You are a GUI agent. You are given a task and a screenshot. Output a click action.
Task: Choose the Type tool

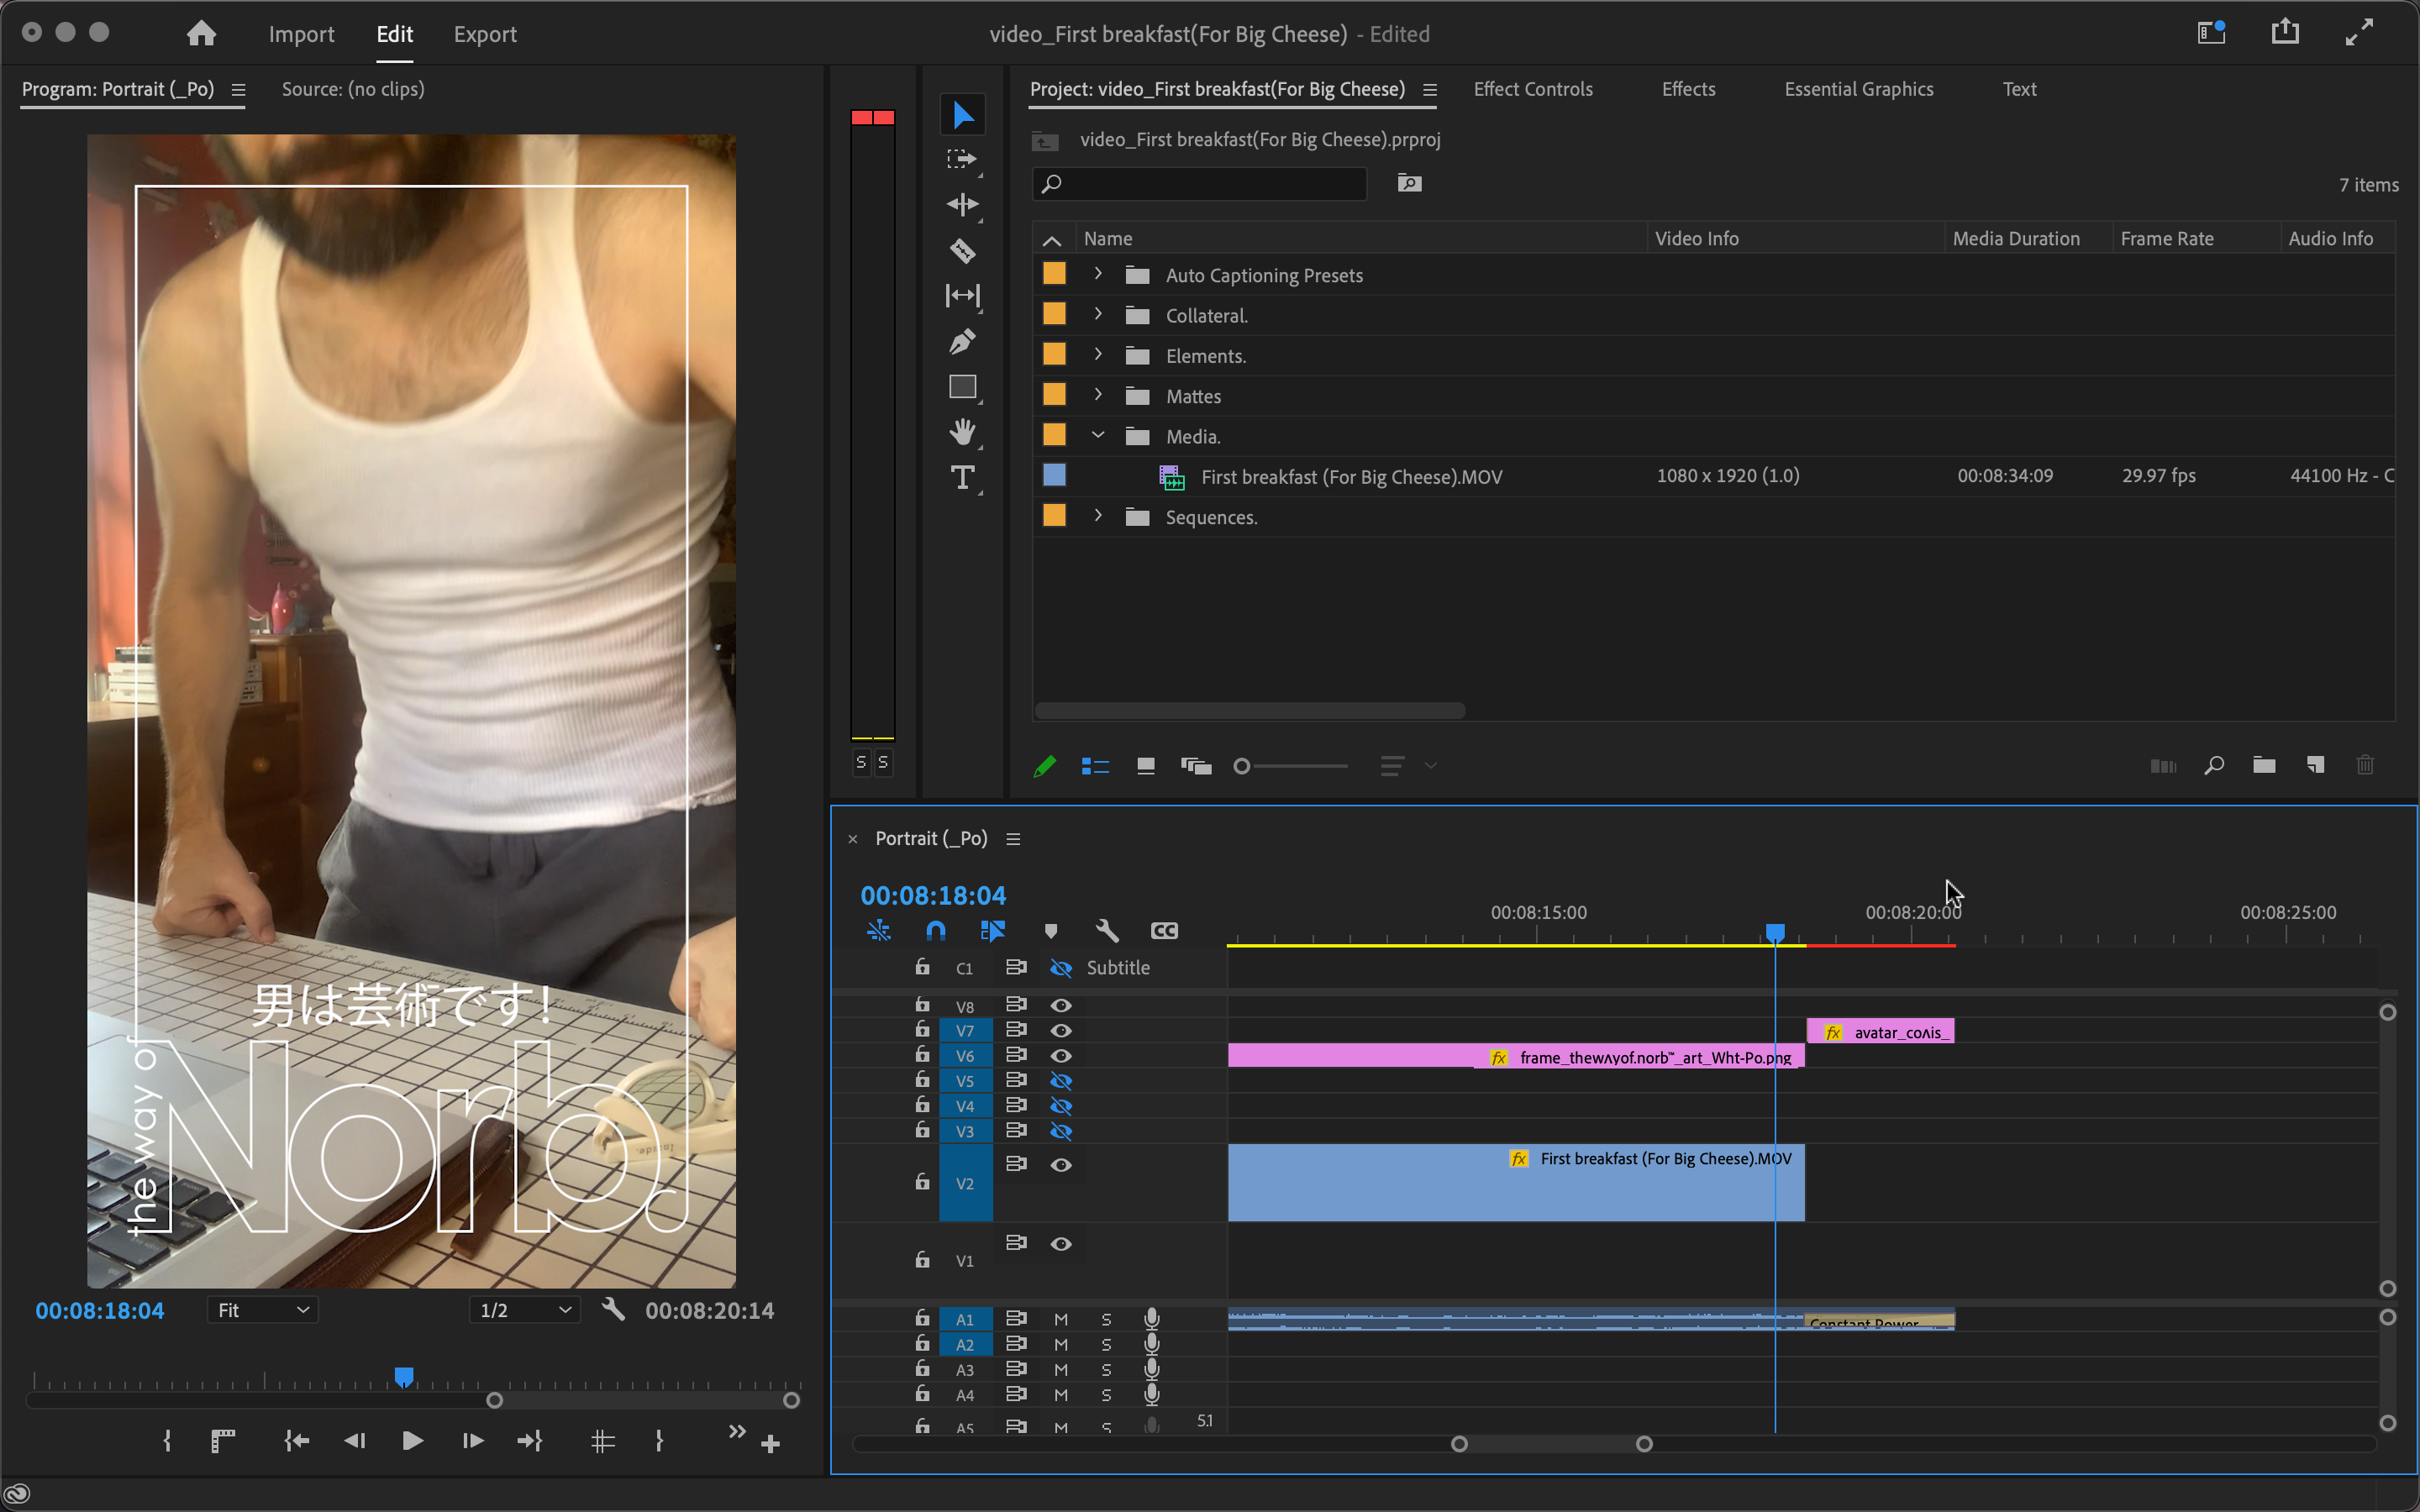coord(962,478)
